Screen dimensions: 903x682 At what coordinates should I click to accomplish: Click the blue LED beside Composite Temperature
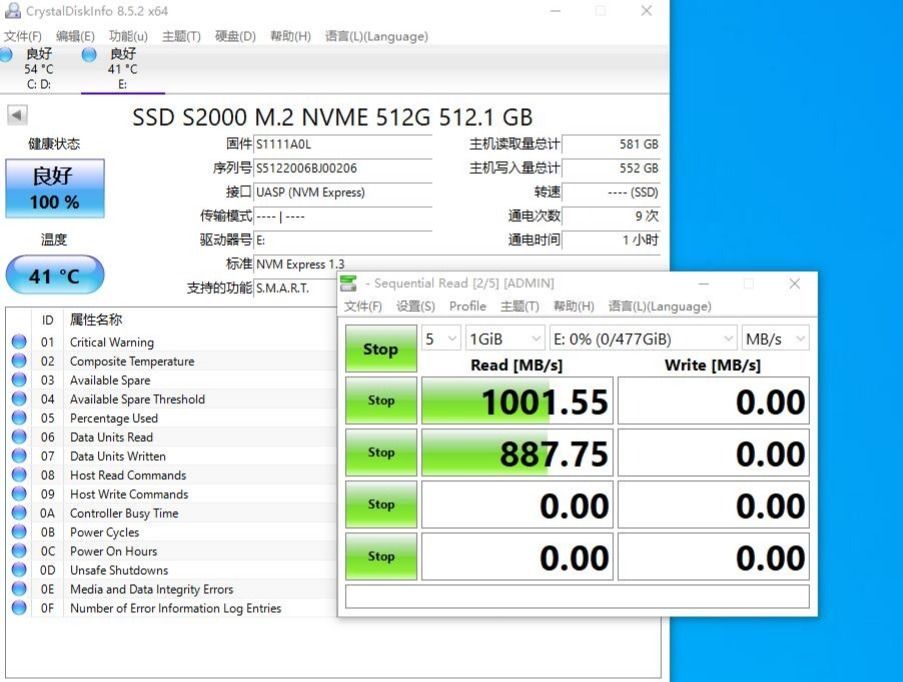coord(19,361)
